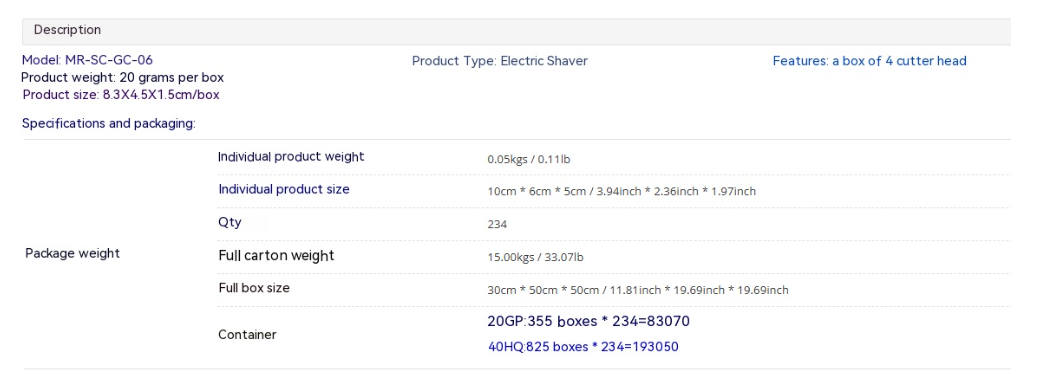Click the 0.05kgs / 0.11lb value

pyautogui.click(x=529, y=159)
